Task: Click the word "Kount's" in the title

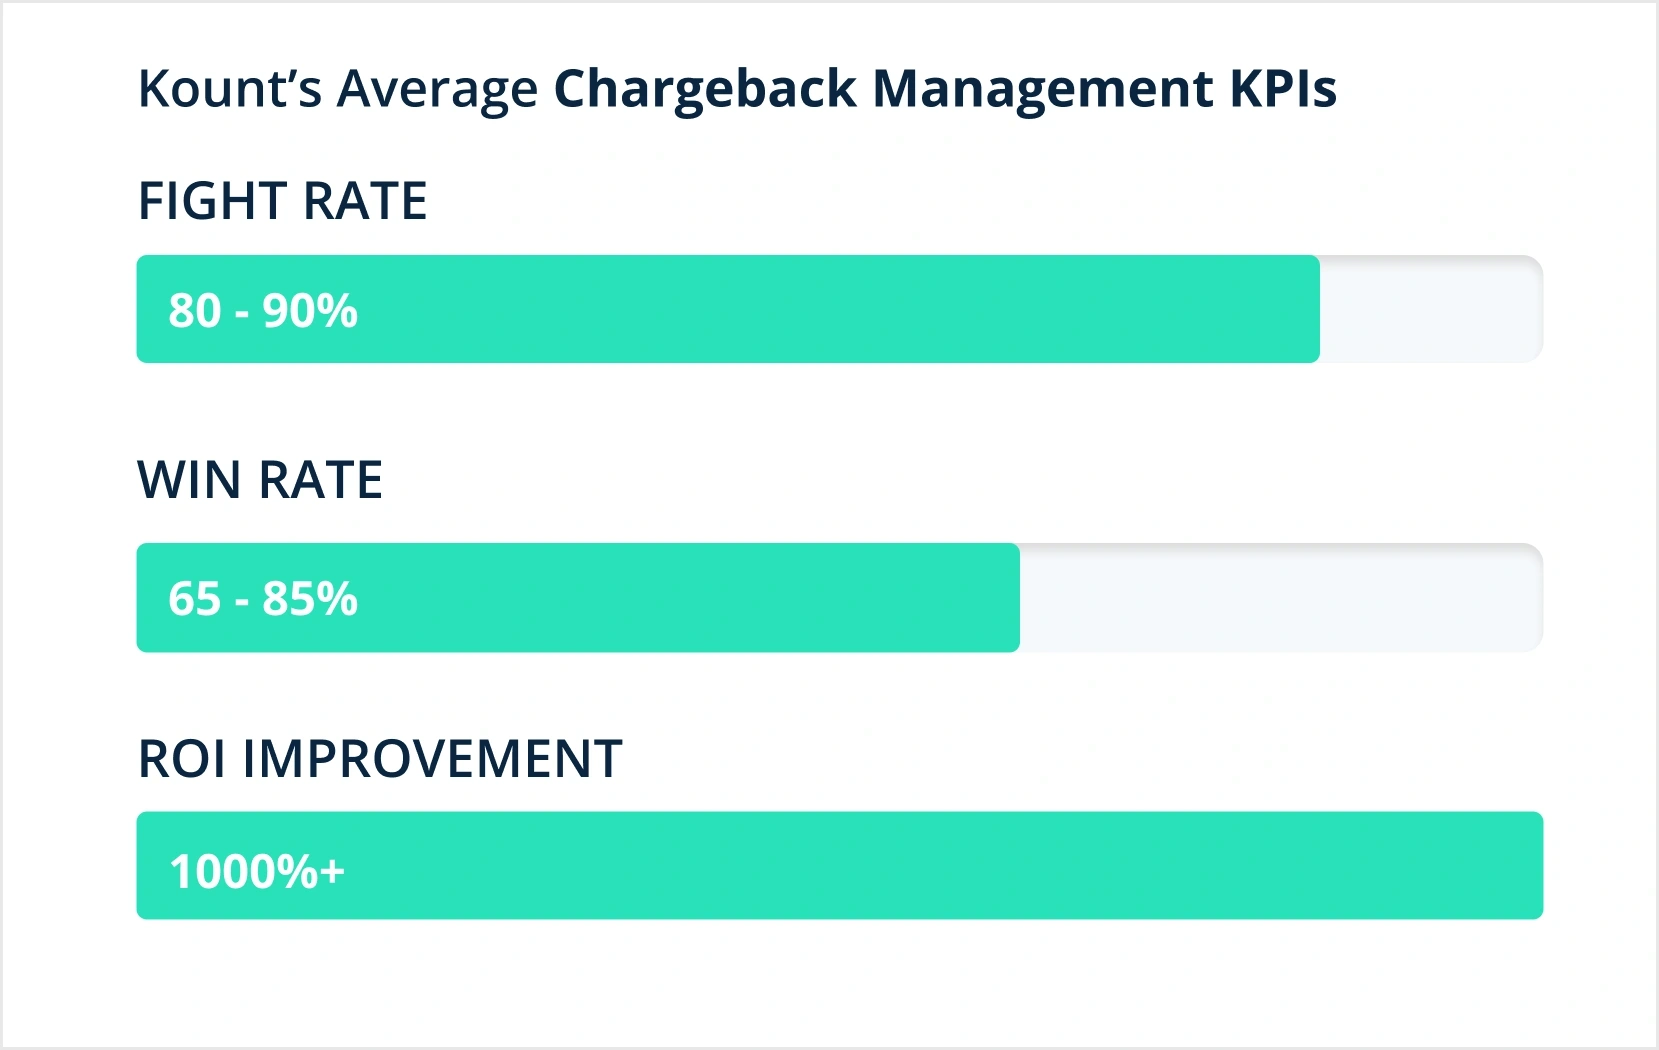Action: [x=229, y=89]
